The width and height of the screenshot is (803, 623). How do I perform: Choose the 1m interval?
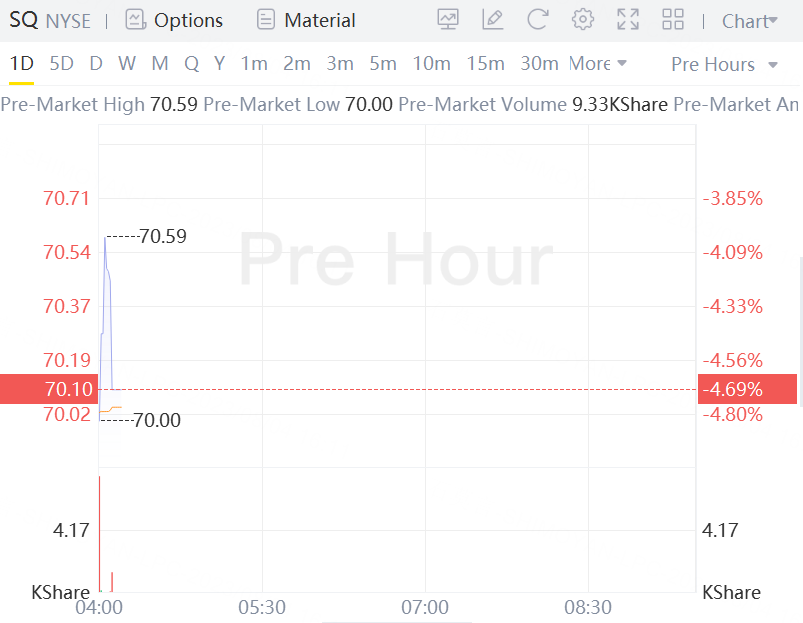click(x=254, y=64)
